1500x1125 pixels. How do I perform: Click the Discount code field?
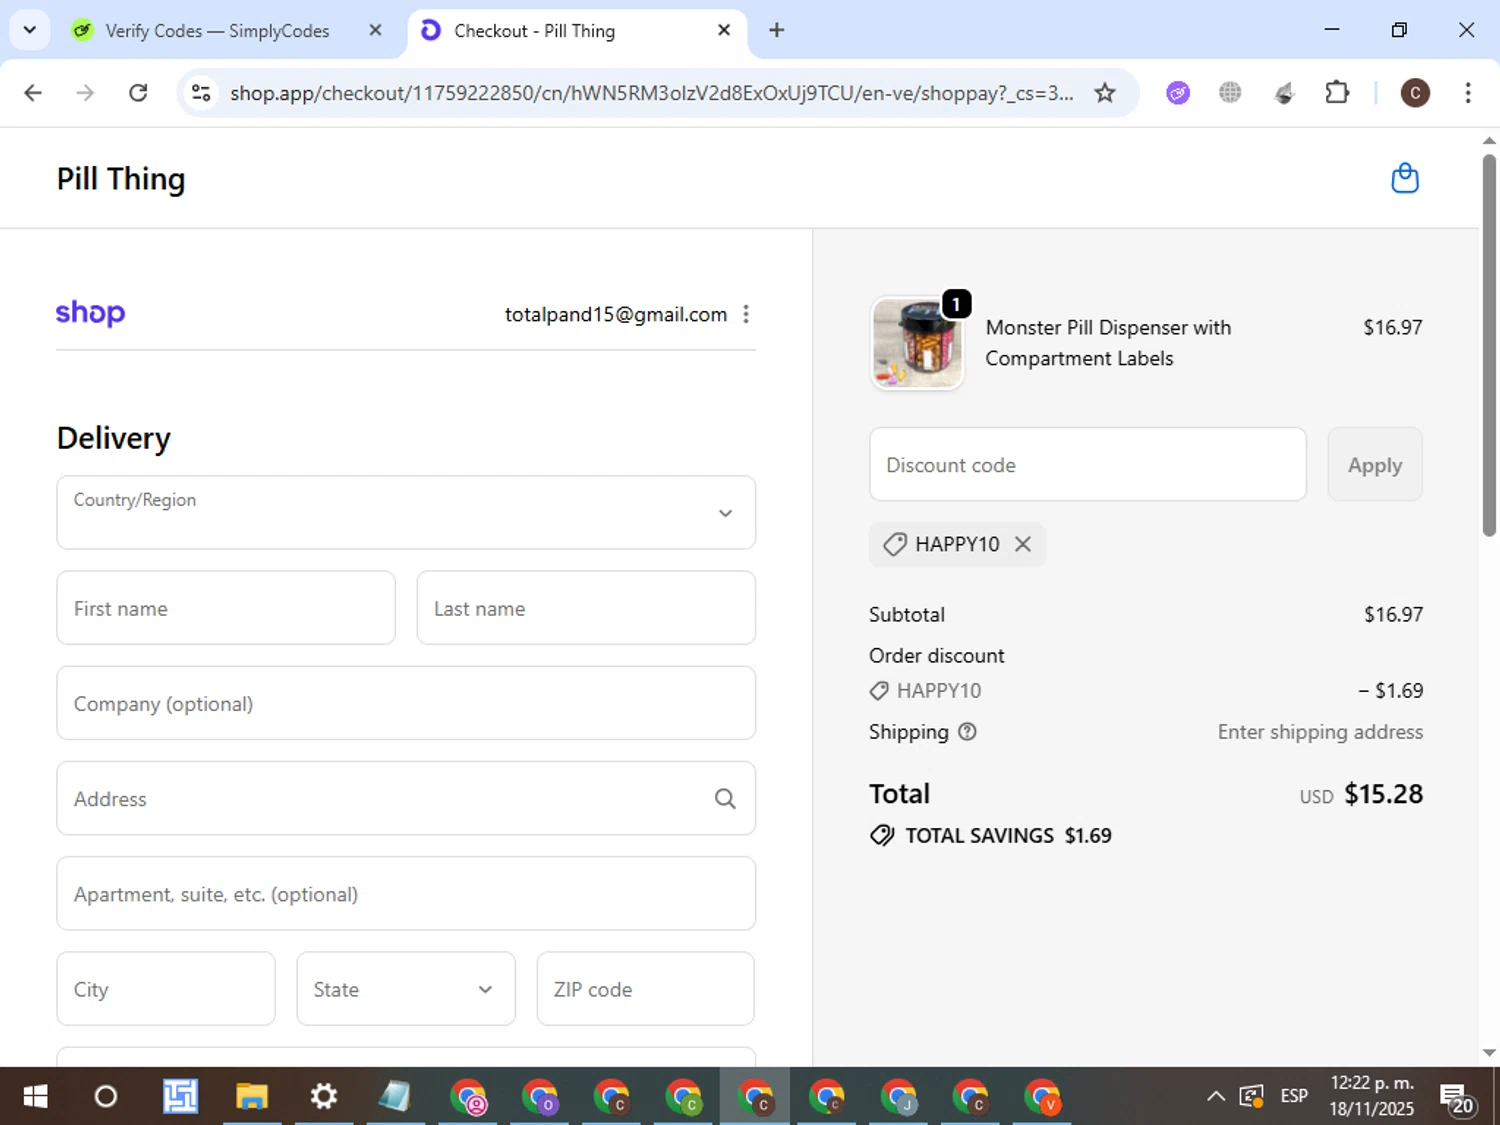[1088, 464]
